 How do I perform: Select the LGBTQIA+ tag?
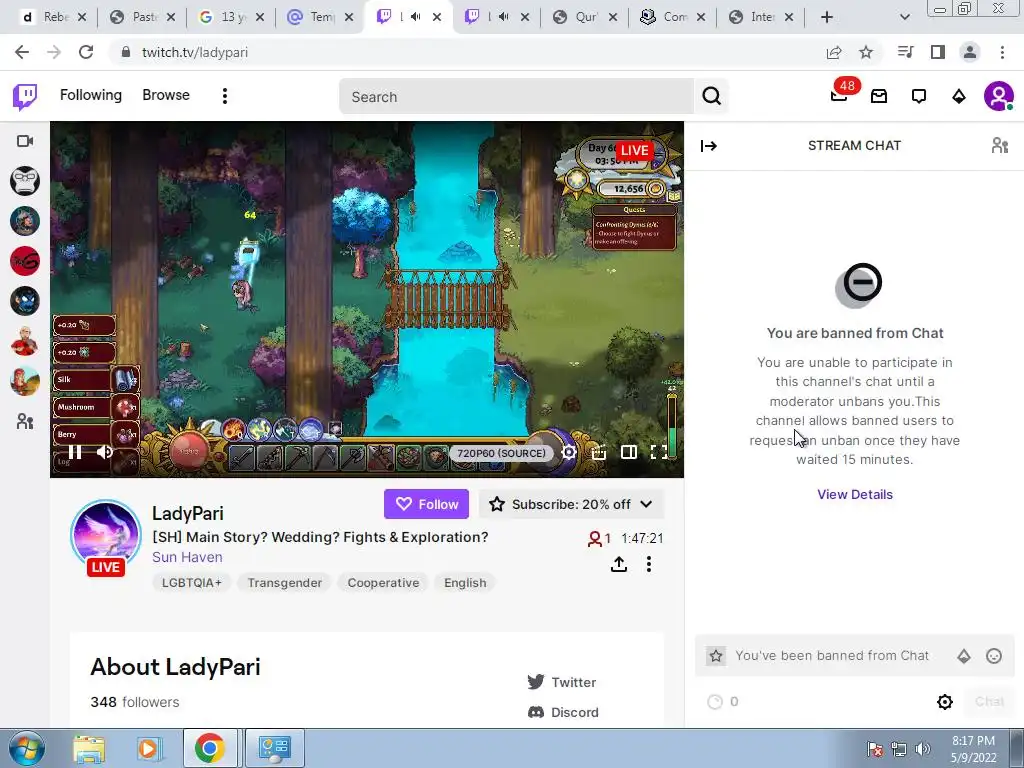191,583
